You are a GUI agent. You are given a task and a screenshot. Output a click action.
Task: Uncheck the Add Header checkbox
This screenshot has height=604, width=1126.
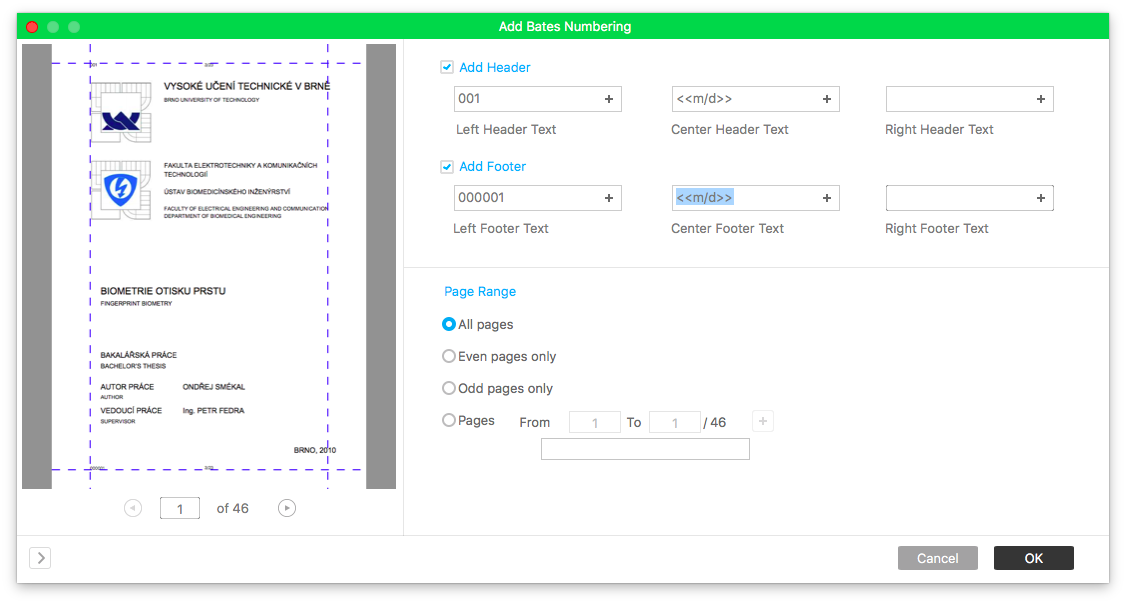point(447,67)
